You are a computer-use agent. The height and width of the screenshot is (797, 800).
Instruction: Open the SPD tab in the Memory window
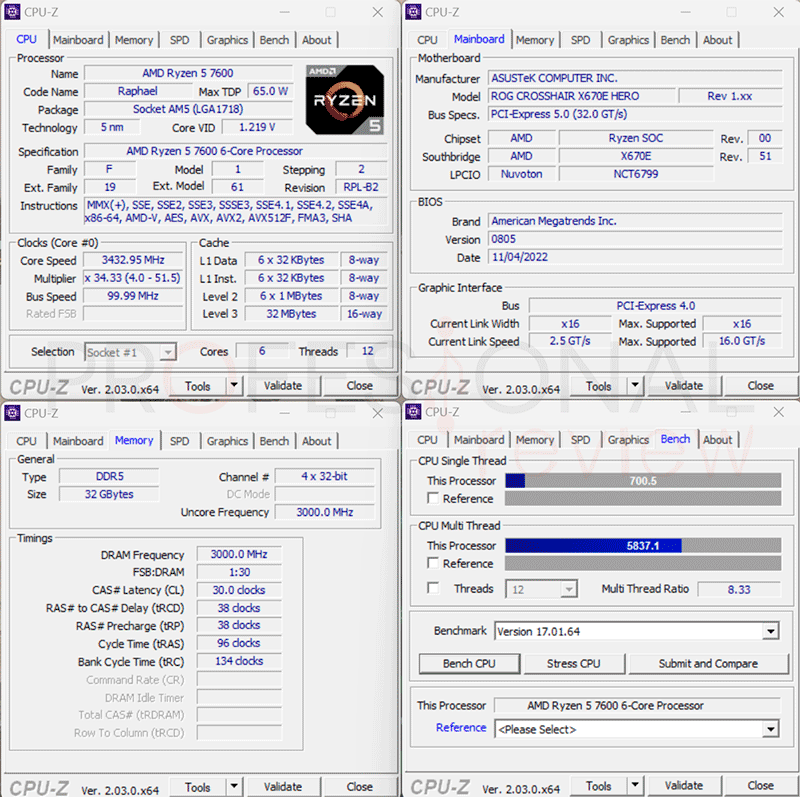179,441
